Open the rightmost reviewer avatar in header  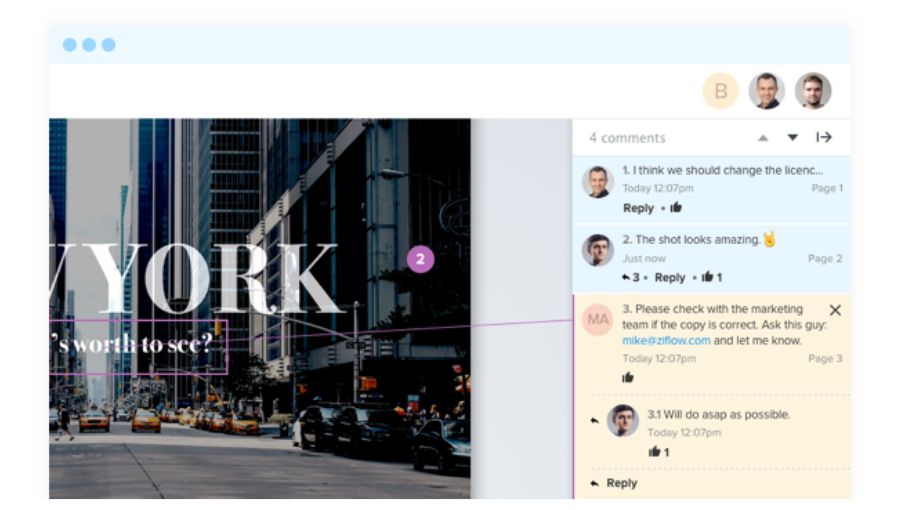click(813, 91)
